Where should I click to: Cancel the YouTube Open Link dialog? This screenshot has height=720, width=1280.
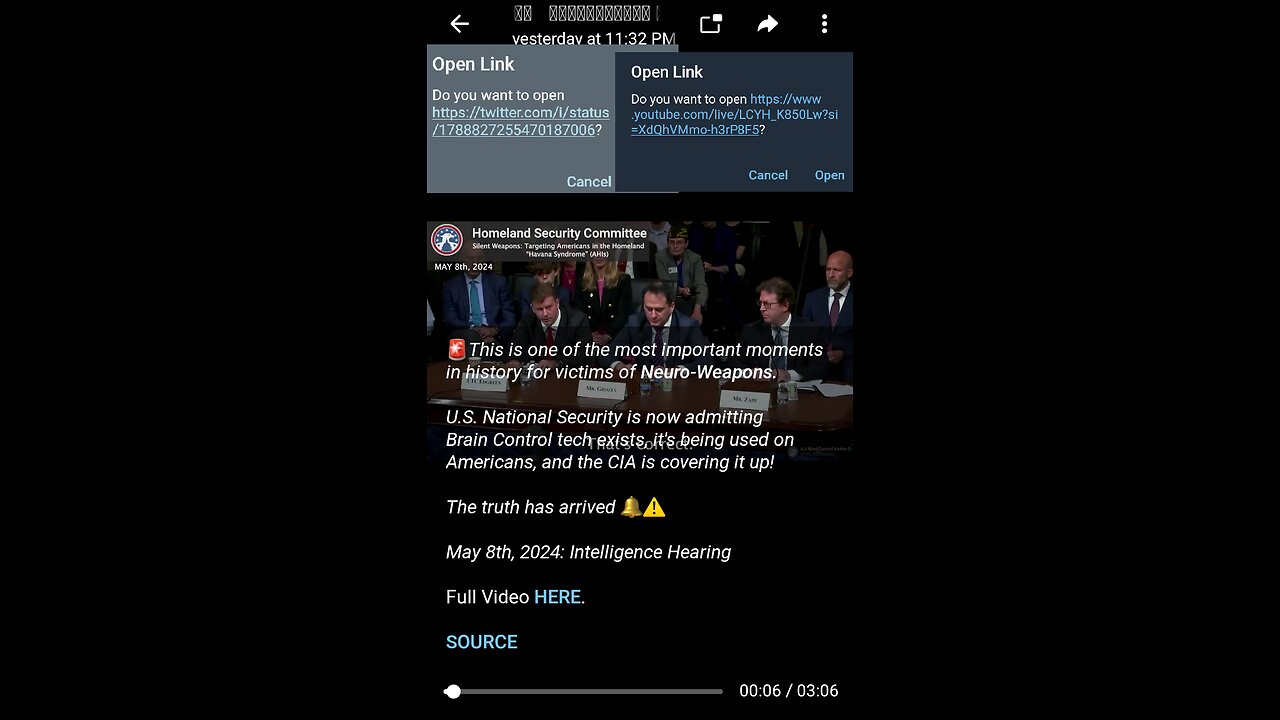click(768, 175)
